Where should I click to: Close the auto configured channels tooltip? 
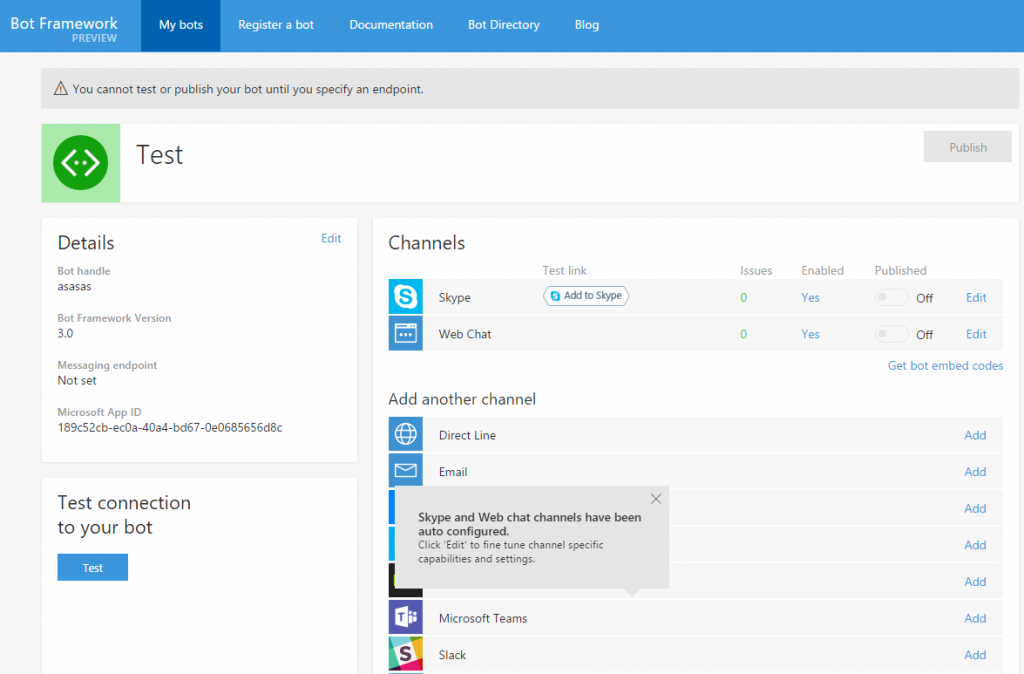656,499
